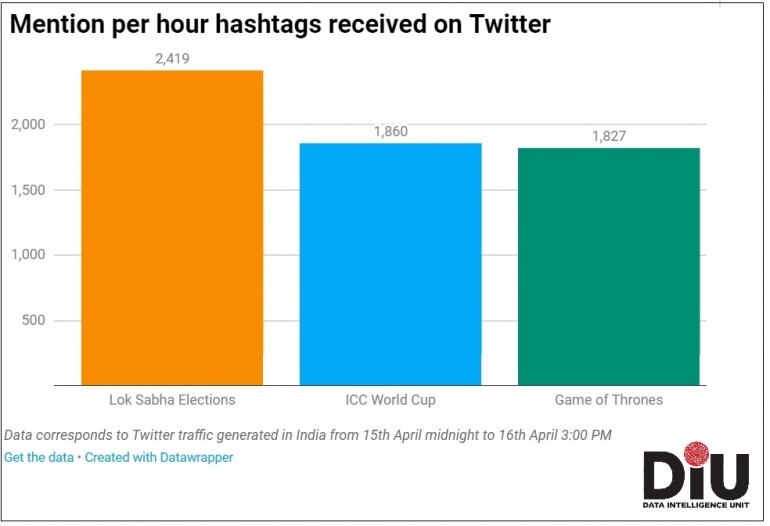Click the 2,419 value label
This screenshot has height=526, width=770.
(x=172, y=59)
